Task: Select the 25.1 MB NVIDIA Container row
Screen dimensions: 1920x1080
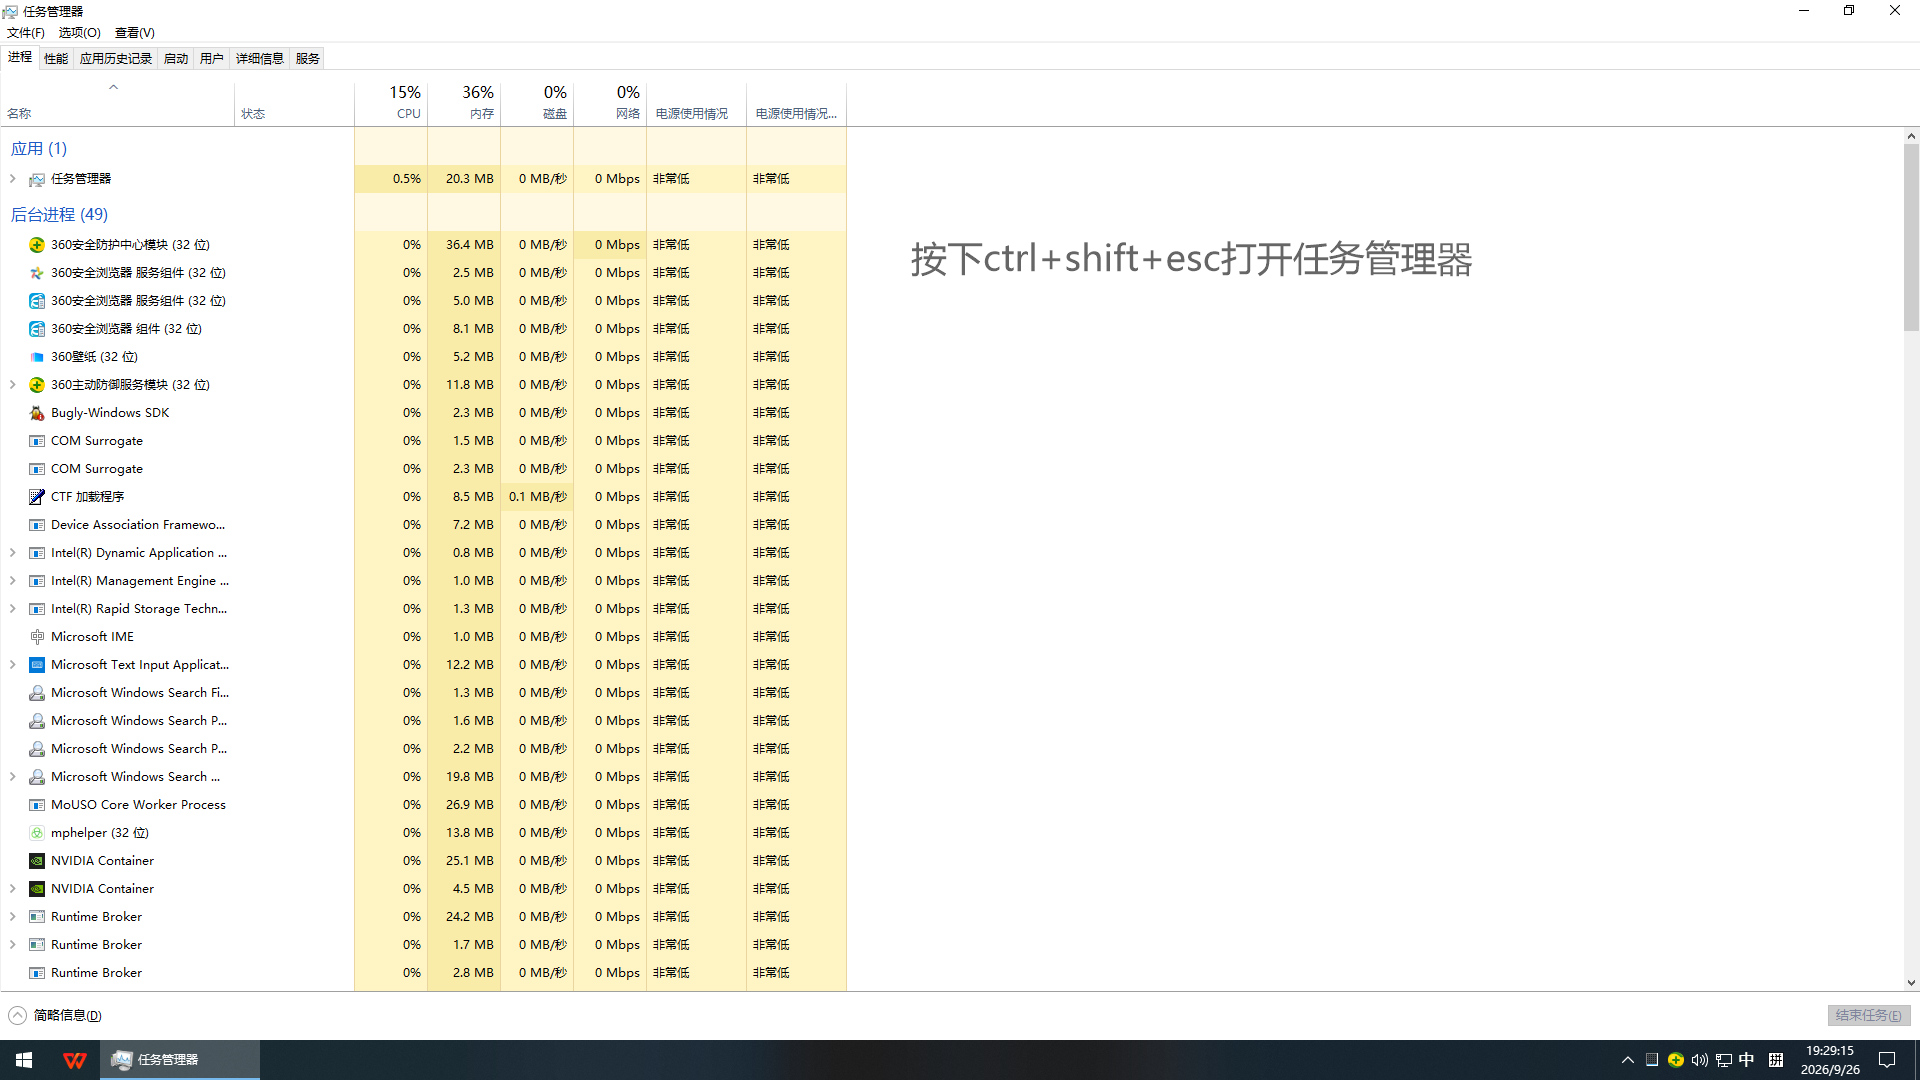Action: point(423,861)
